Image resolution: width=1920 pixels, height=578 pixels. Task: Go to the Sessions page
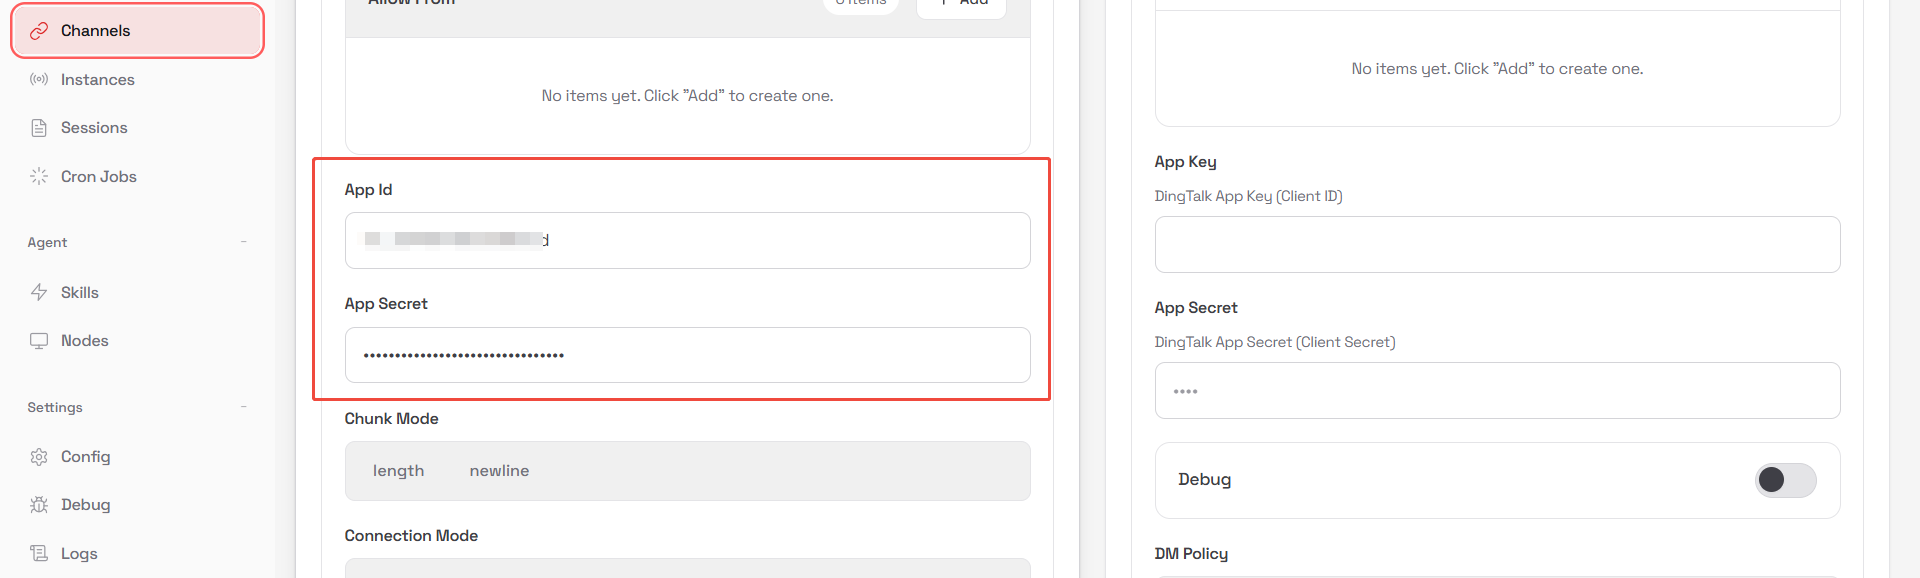[x=94, y=128]
